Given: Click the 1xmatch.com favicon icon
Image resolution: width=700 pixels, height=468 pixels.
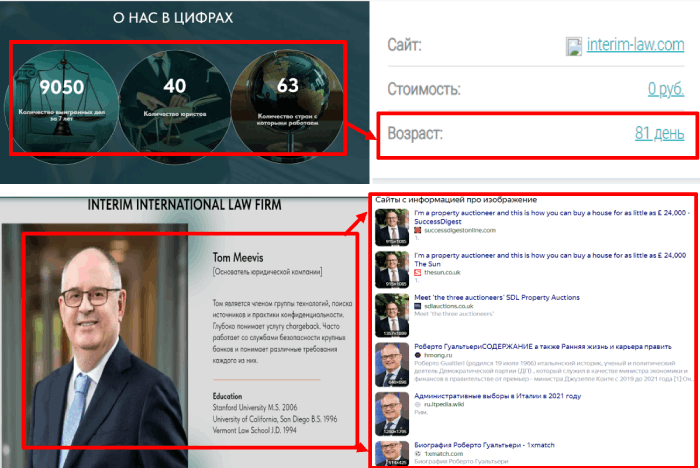Looking at the screenshot, I should [418, 453].
